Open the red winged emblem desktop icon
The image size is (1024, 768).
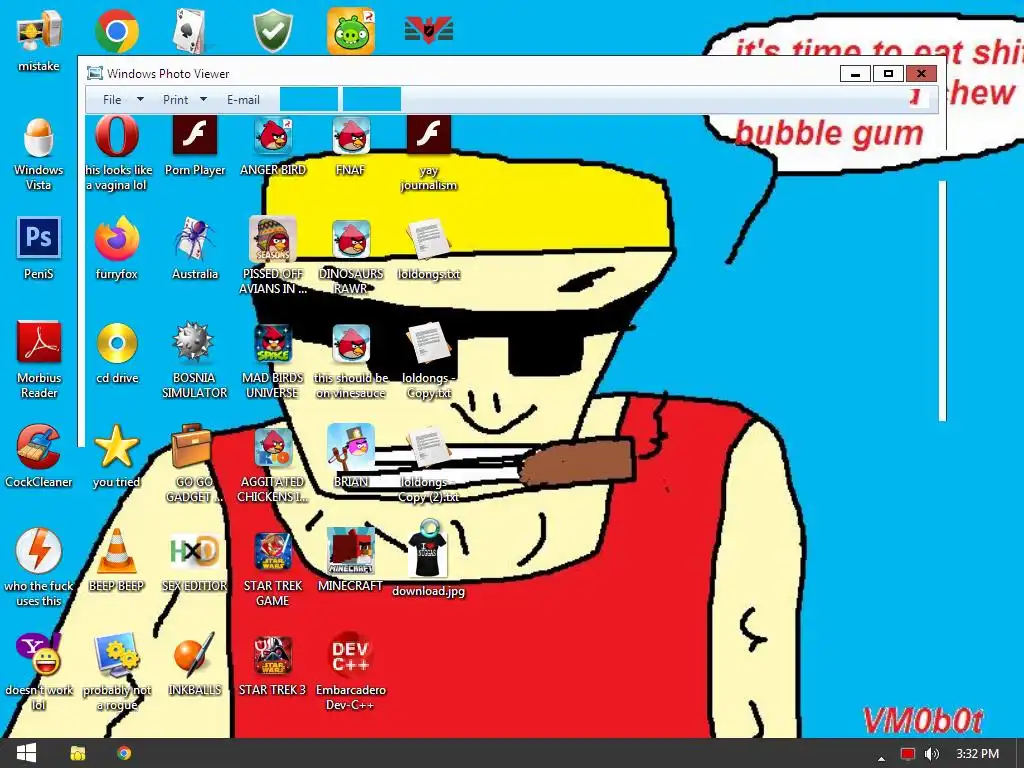point(429,31)
